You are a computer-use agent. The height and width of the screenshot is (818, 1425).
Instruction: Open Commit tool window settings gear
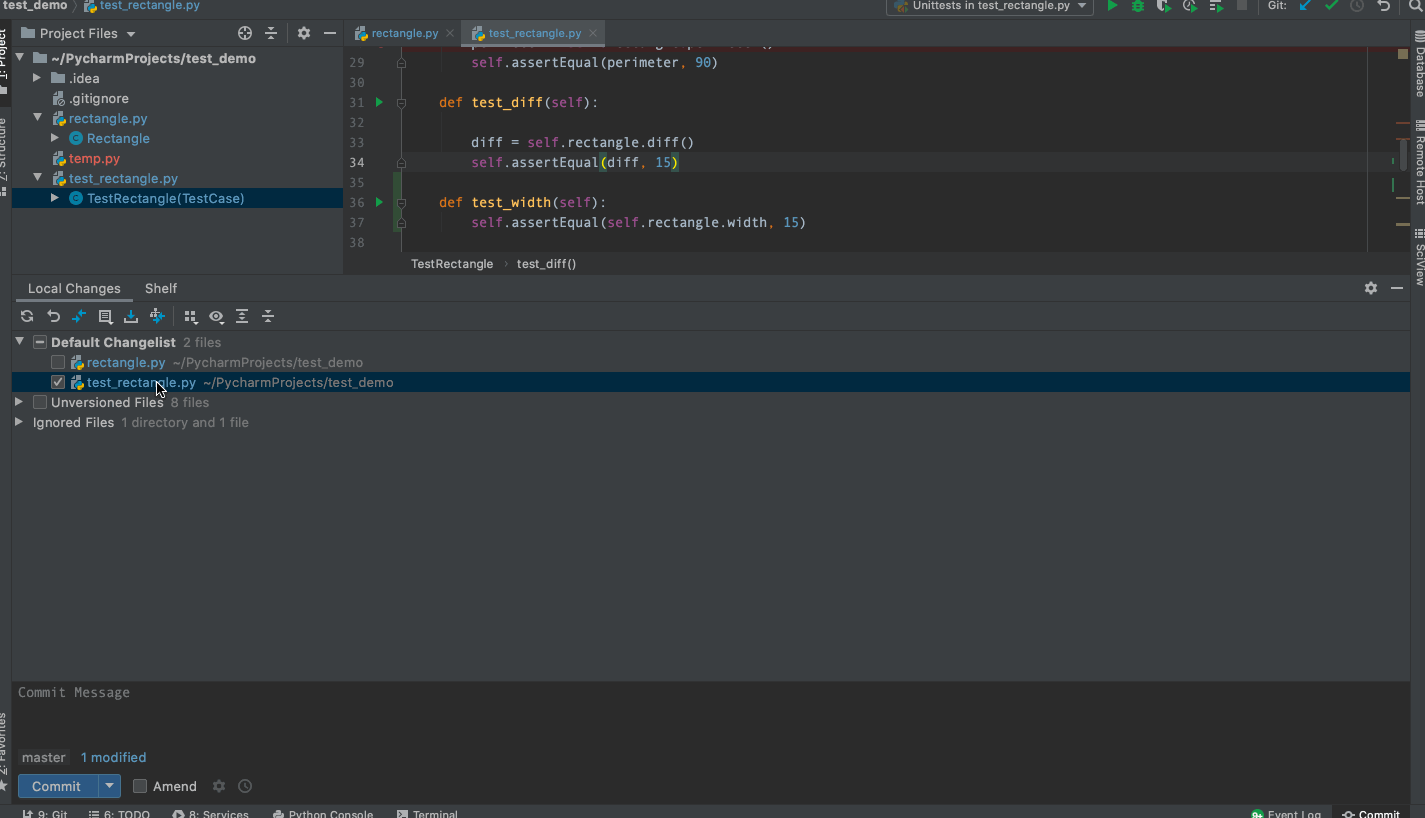click(x=1371, y=288)
